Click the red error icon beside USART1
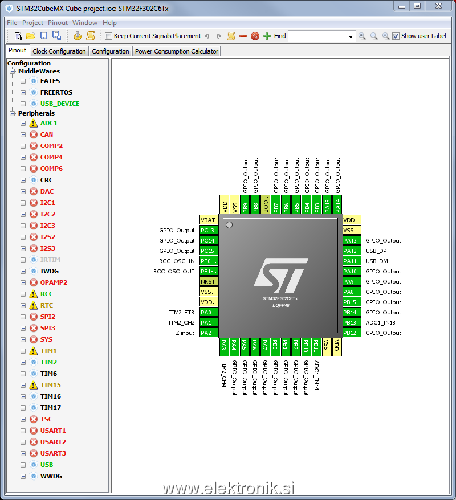The height and width of the screenshot is (500, 456). tap(34, 430)
